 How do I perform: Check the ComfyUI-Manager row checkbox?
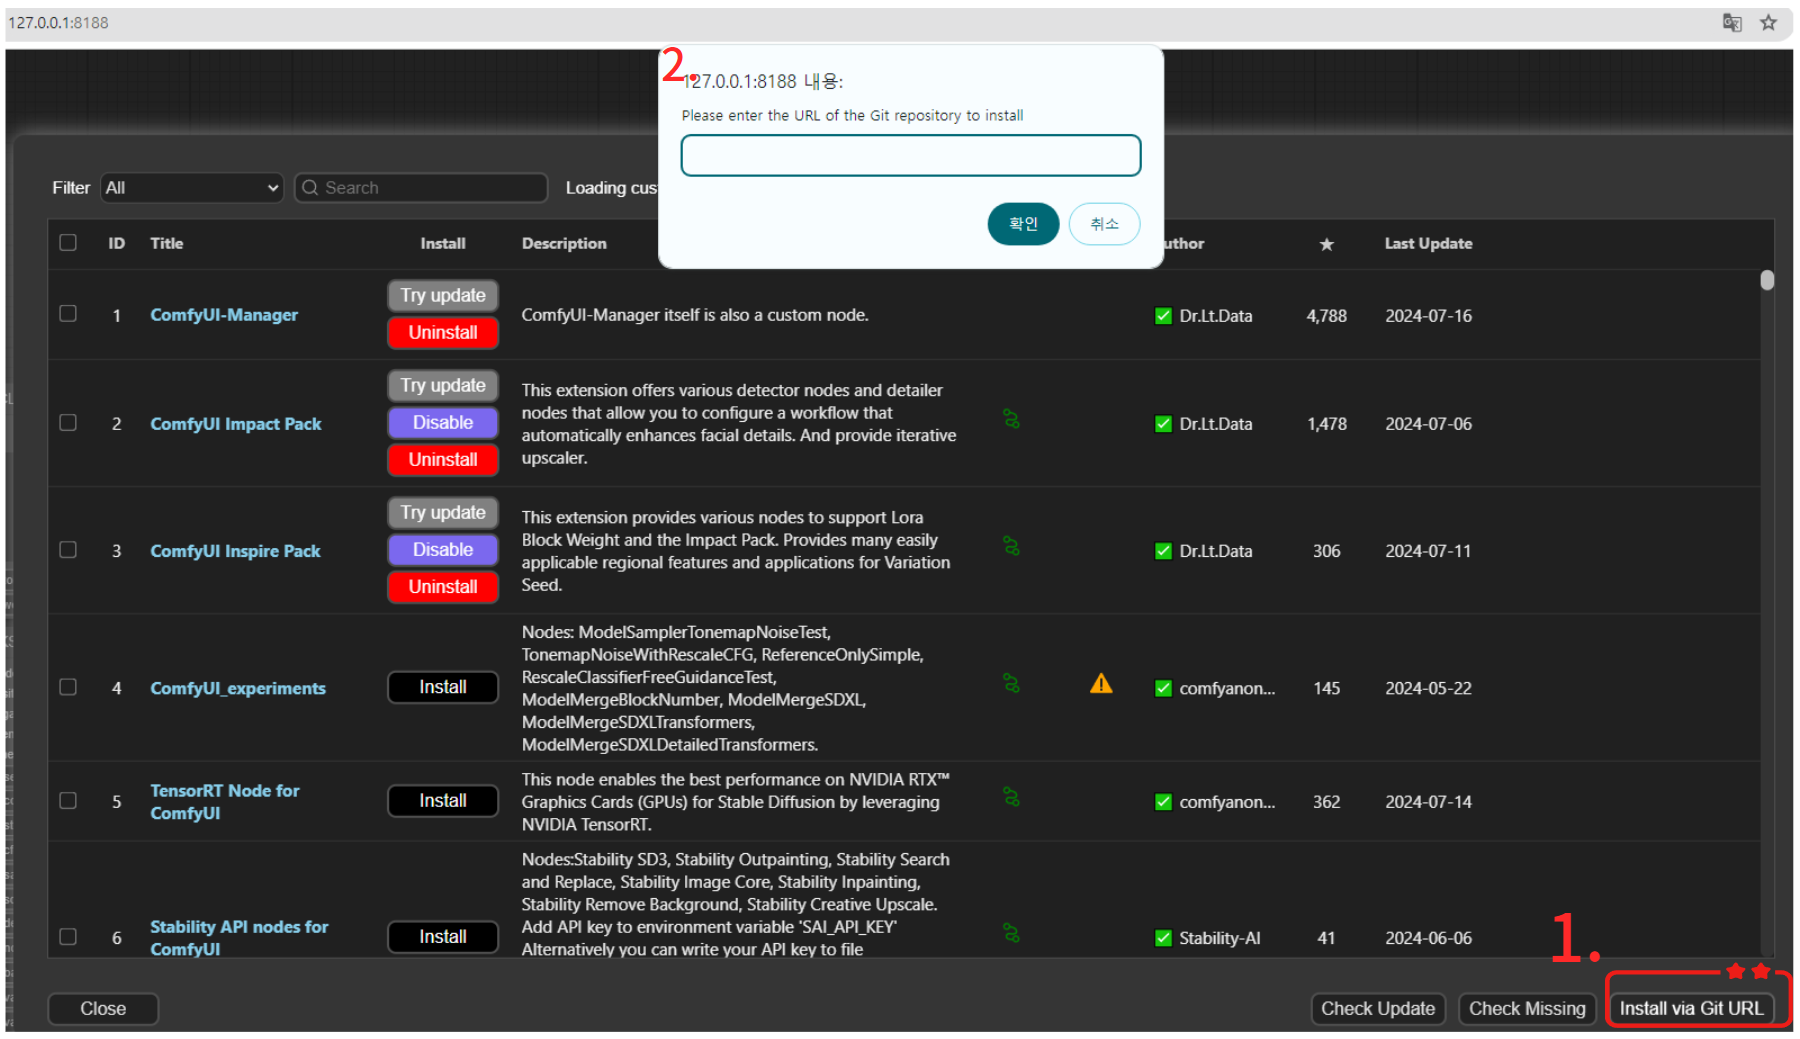pos(68,313)
